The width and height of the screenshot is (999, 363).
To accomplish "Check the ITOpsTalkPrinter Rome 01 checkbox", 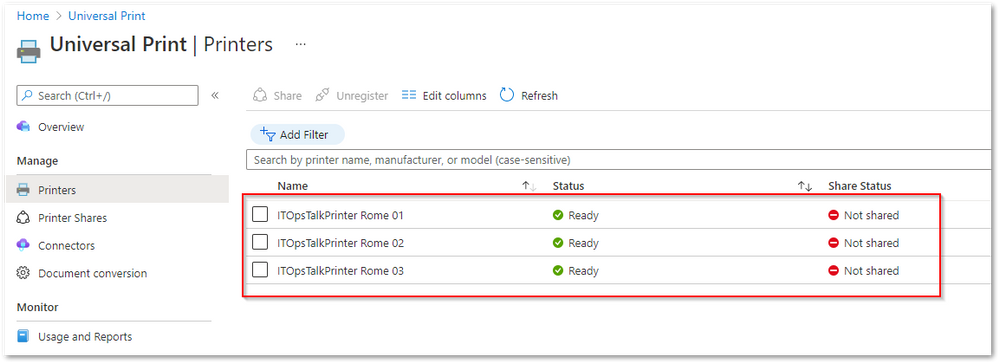I will pyautogui.click(x=260, y=215).
